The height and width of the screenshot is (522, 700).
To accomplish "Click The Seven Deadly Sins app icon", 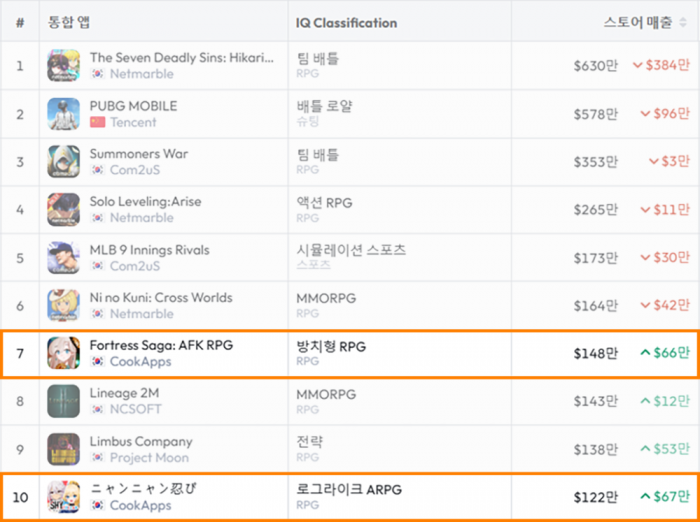I will 63,66.
